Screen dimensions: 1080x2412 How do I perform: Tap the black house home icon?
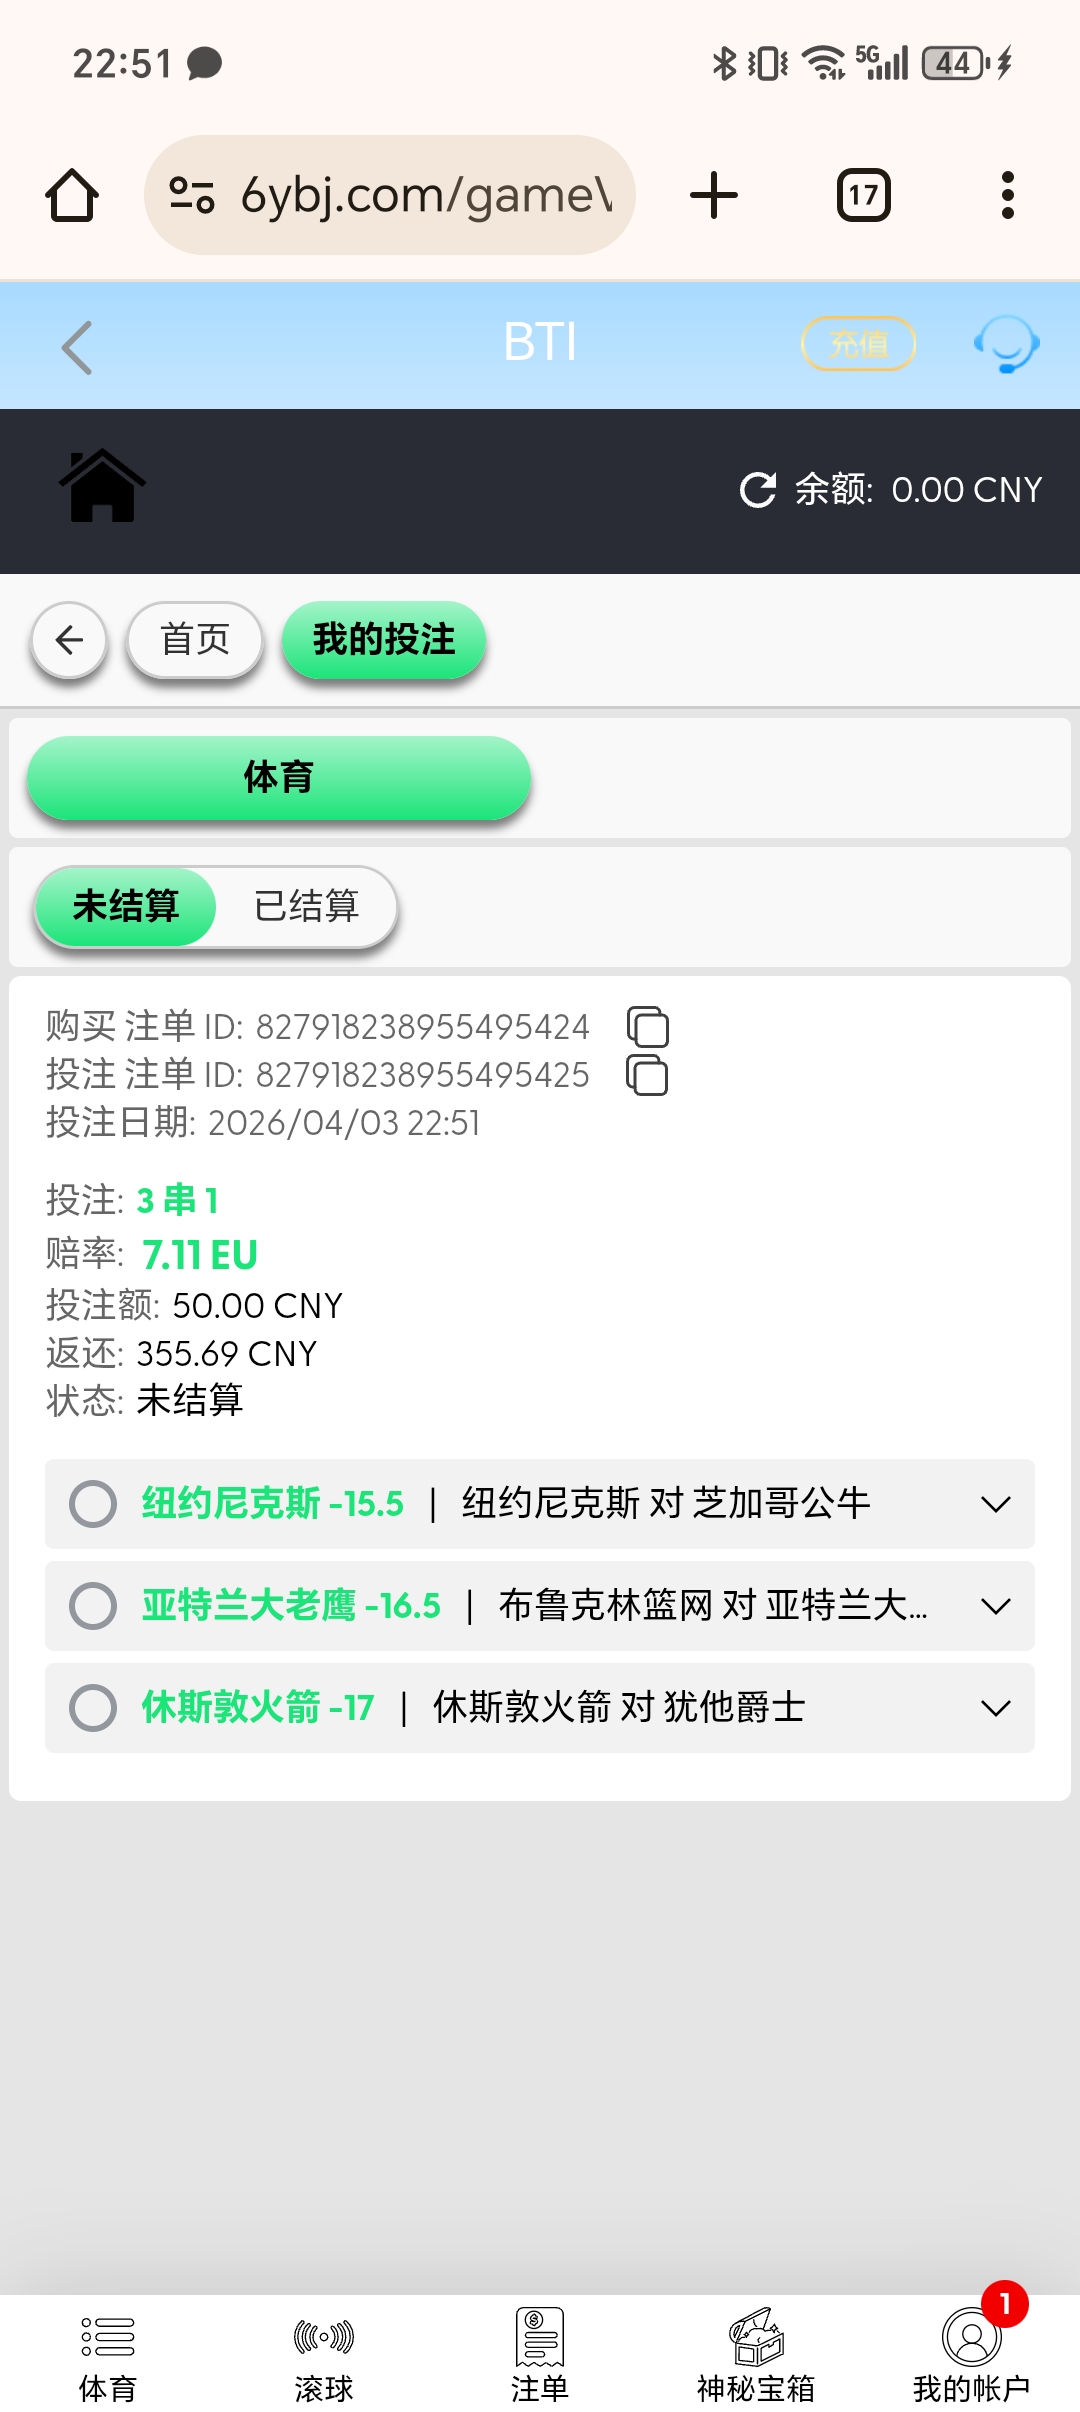click(102, 487)
